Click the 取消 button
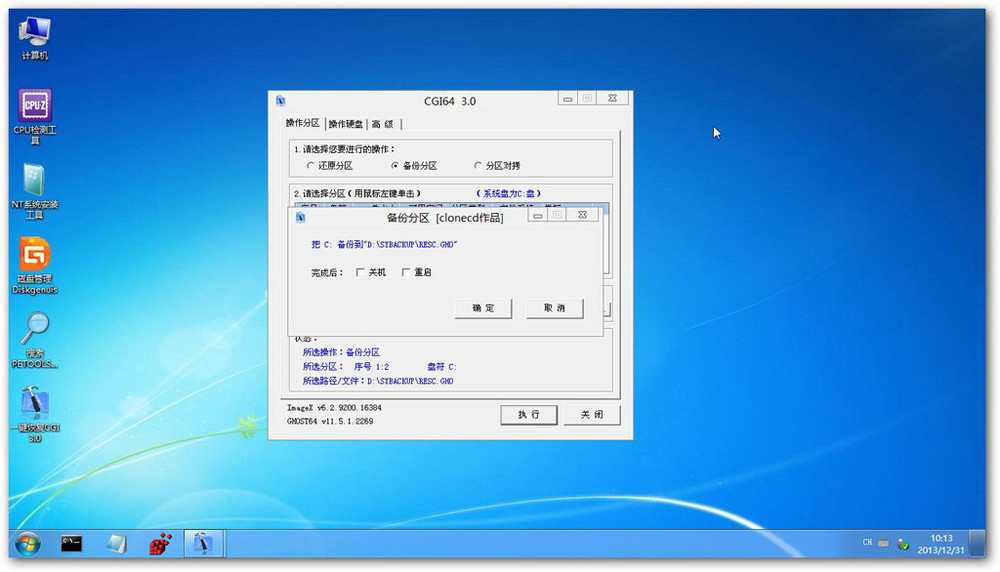The image size is (1000, 572). click(x=554, y=308)
